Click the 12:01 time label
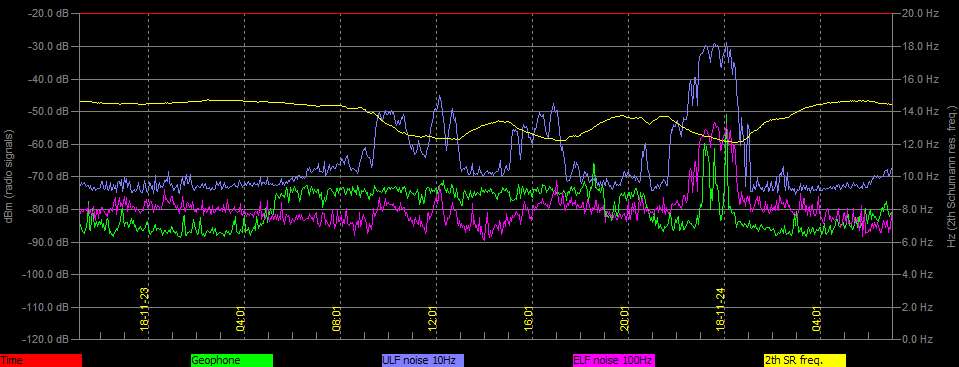Image resolution: width=959 pixels, height=367 pixels. [x=433, y=319]
